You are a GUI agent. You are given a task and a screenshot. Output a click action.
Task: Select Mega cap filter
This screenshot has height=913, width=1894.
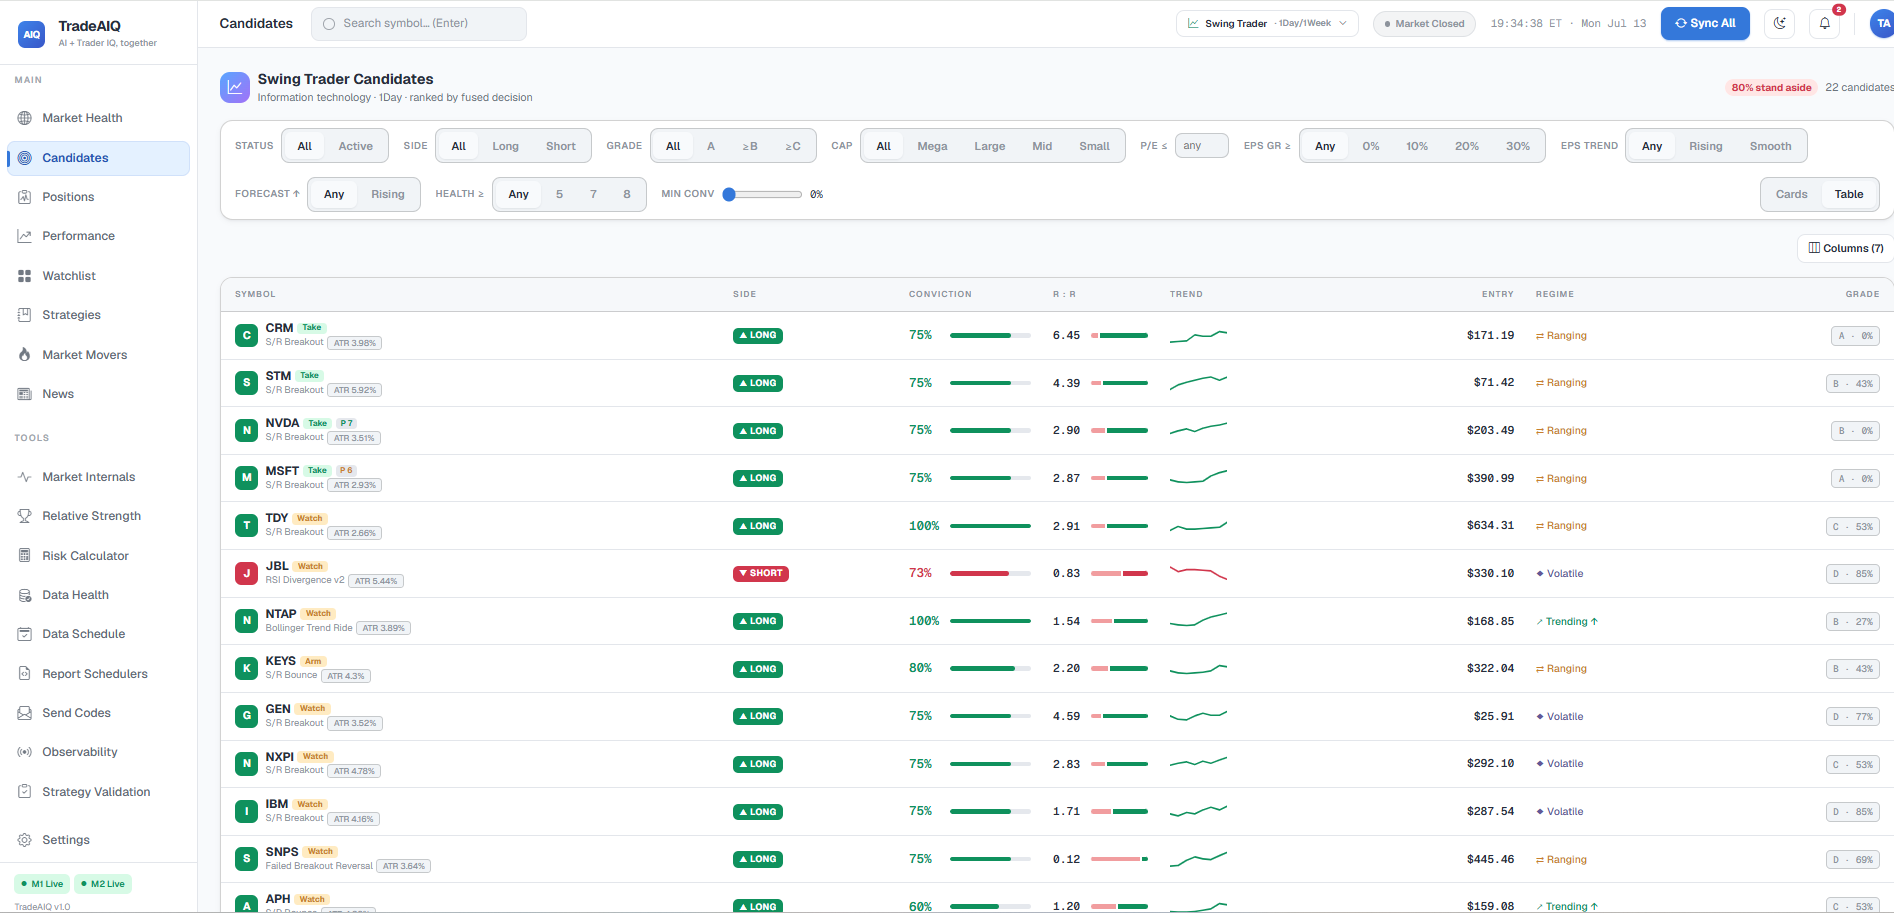coord(932,146)
